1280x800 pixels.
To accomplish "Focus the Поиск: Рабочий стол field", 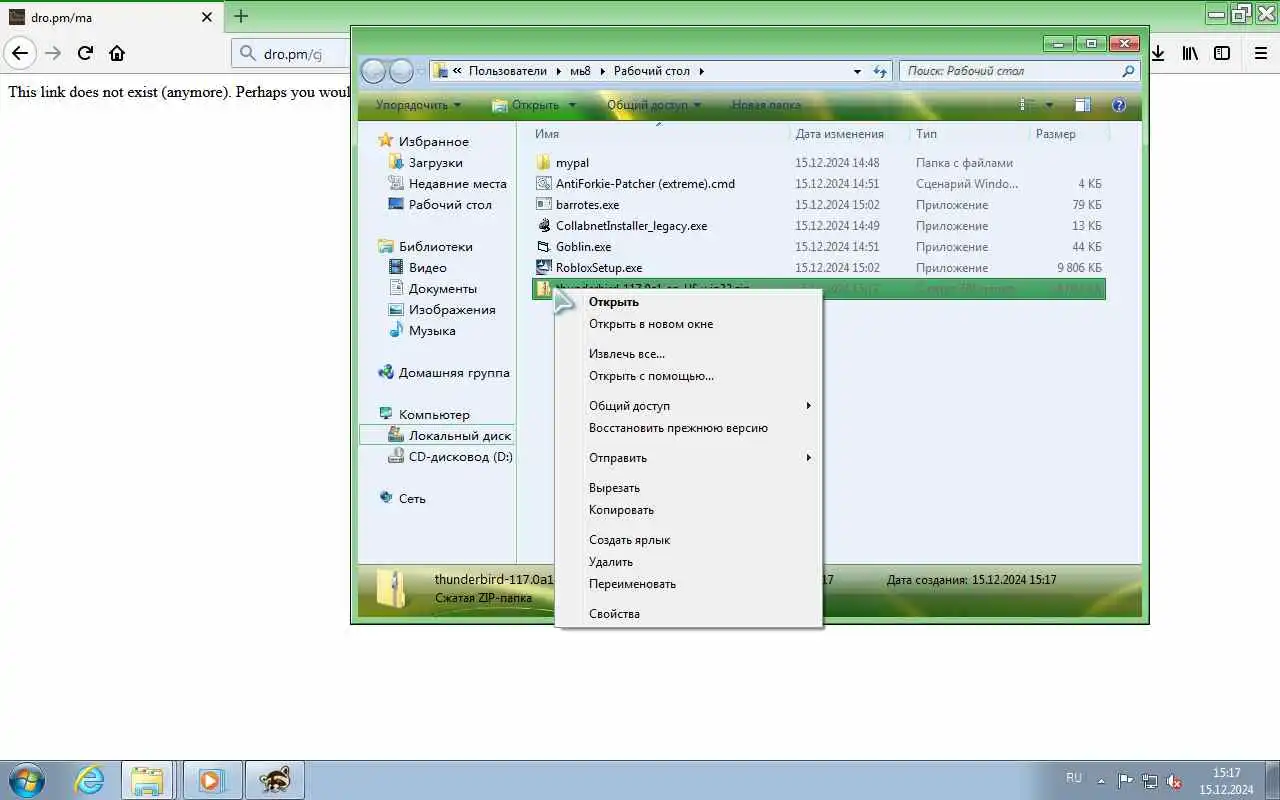I will click(x=1019, y=71).
